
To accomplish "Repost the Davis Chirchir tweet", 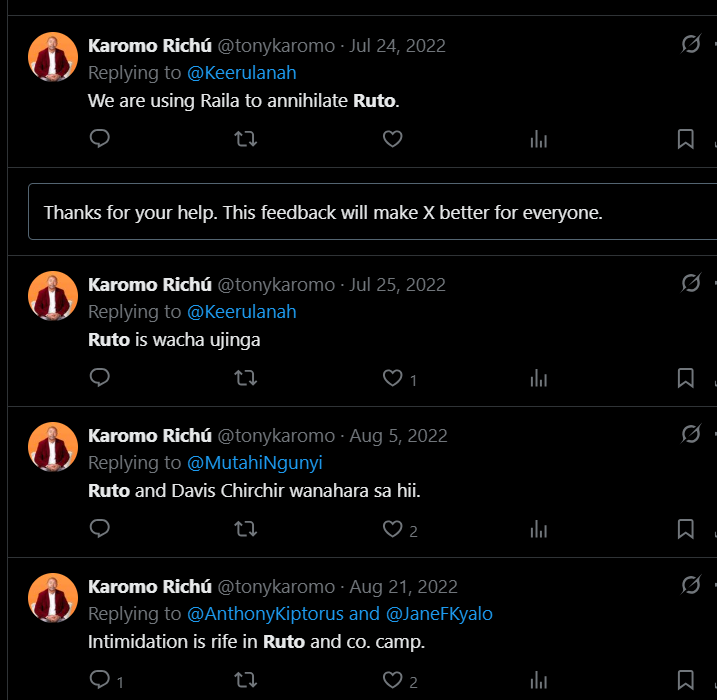I will [x=245, y=529].
